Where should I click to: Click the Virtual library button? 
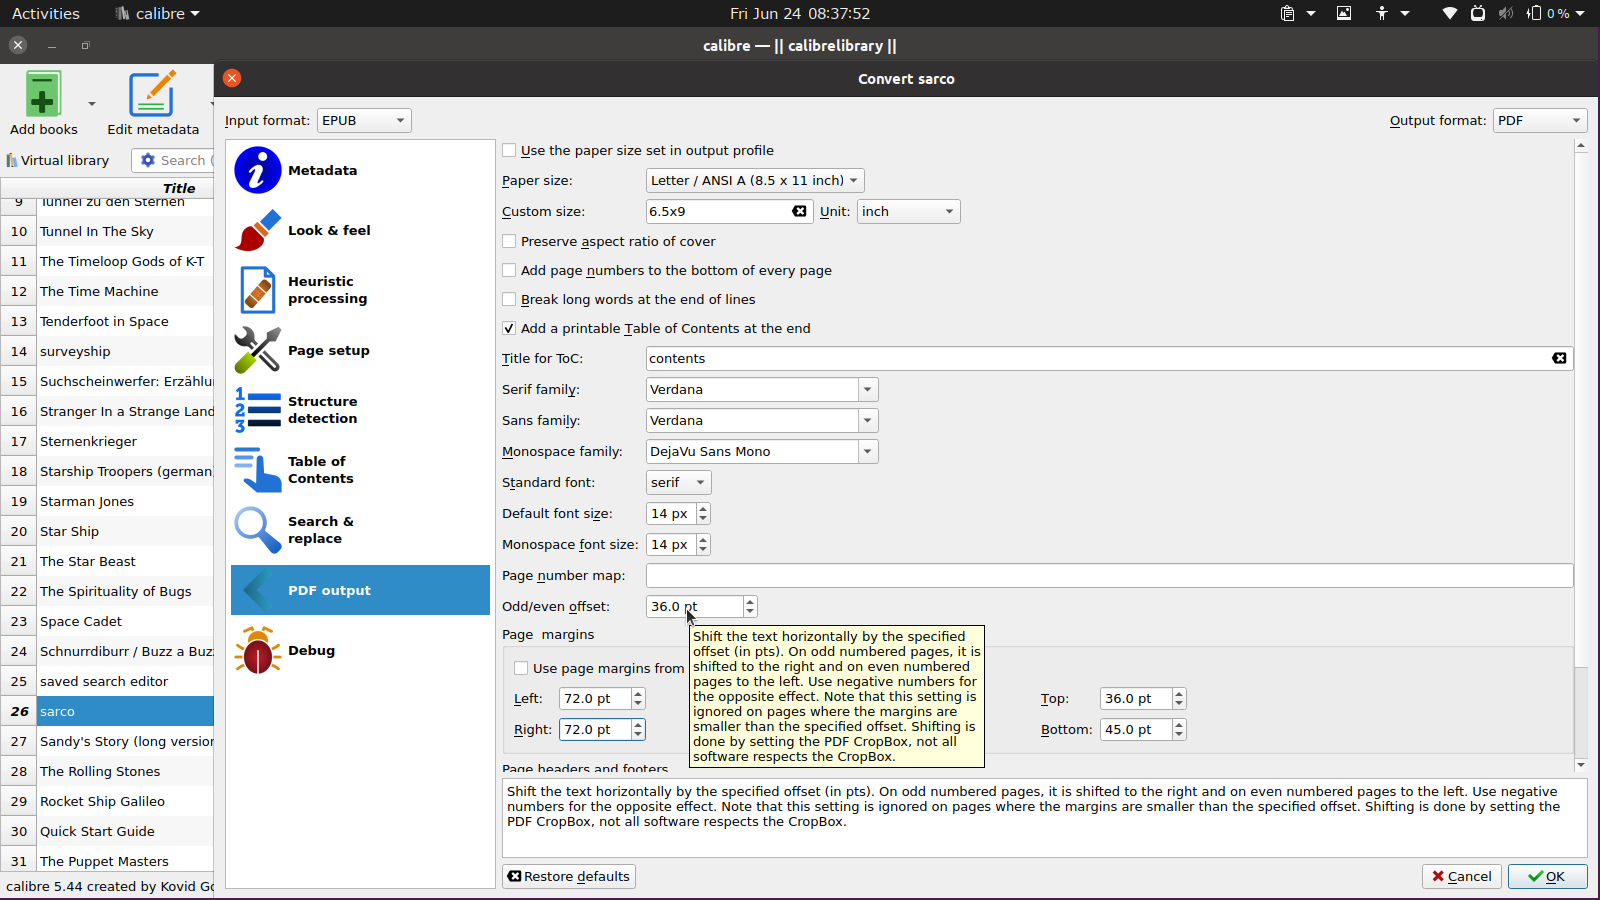pyautogui.click(x=58, y=160)
